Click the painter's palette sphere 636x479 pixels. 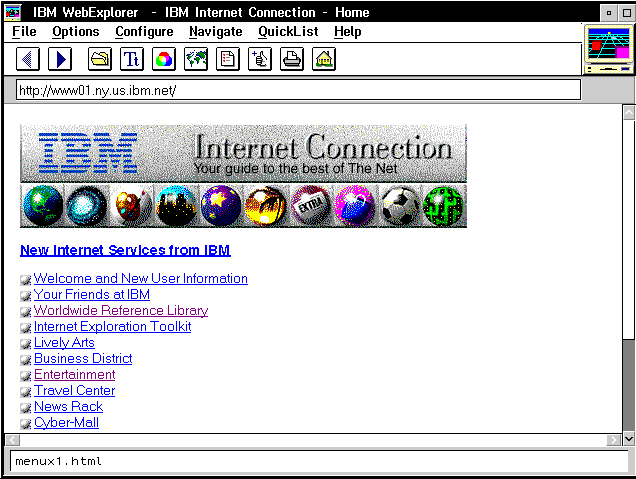click(x=131, y=206)
